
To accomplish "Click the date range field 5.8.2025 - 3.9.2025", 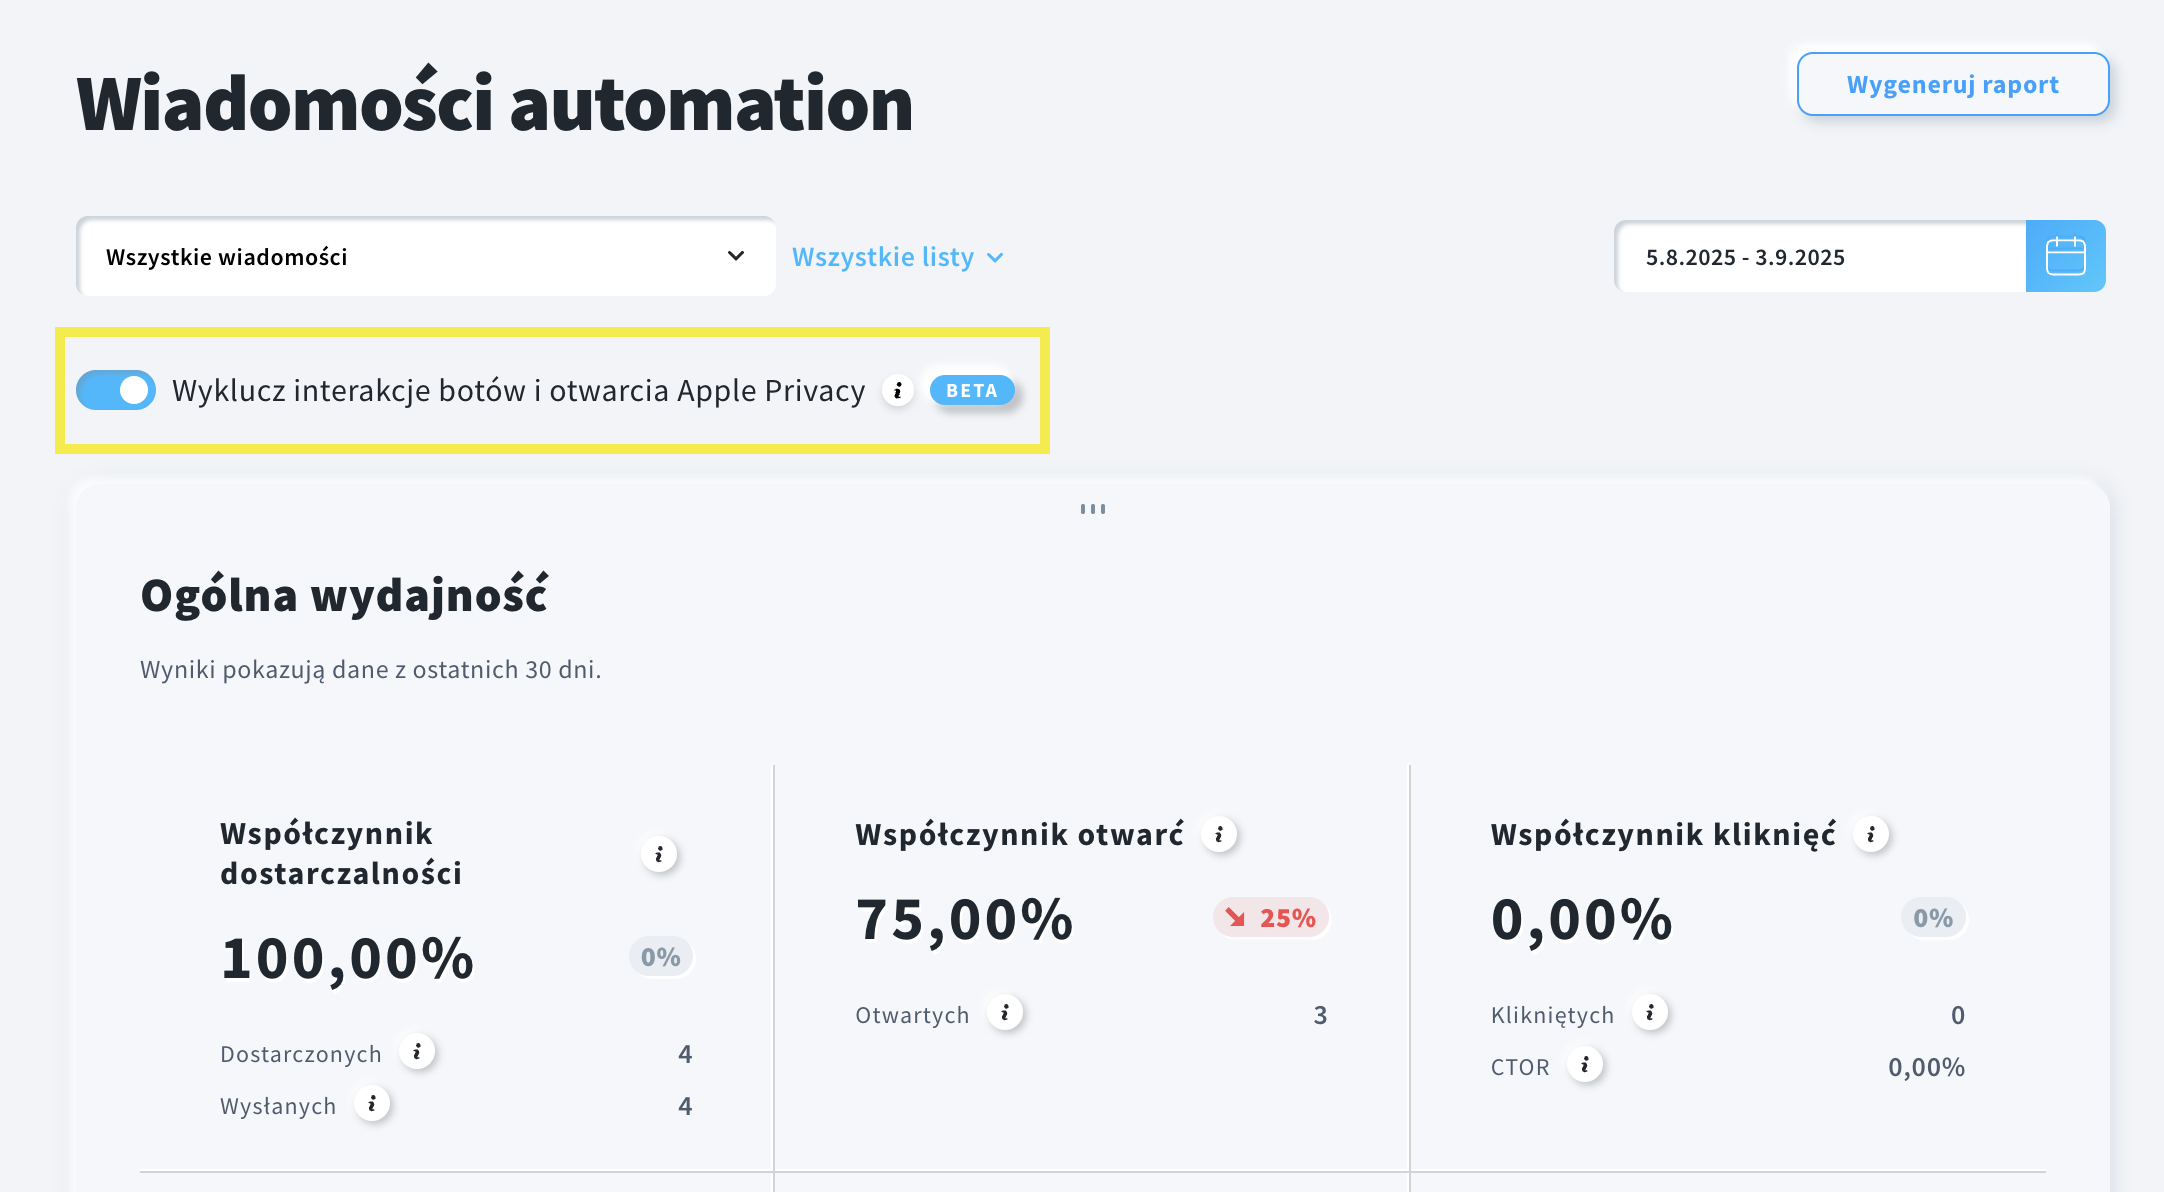I will (1821, 257).
